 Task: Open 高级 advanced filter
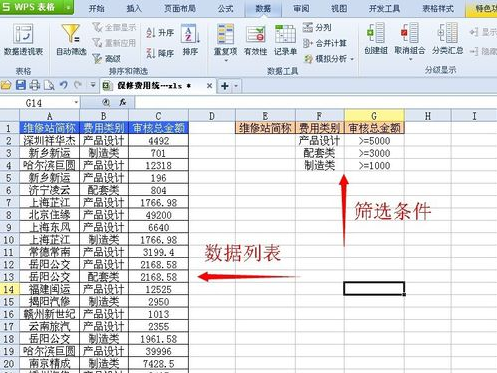(106, 59)
